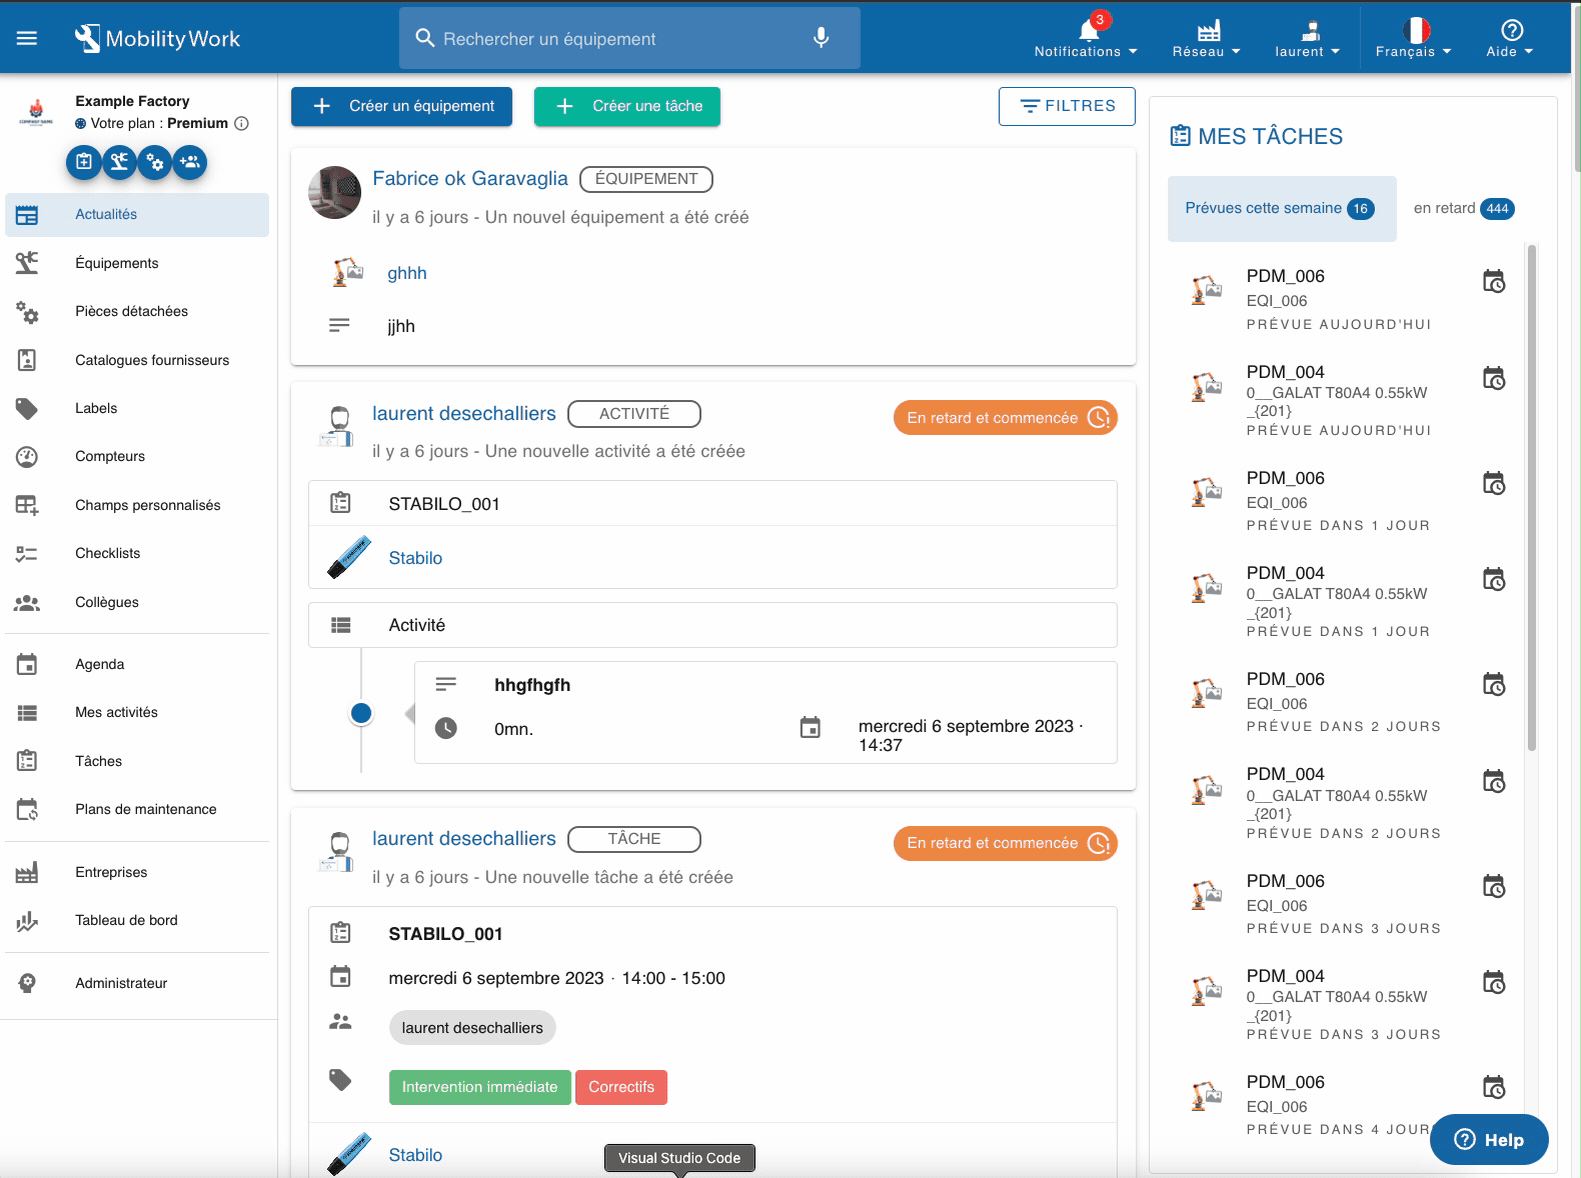Select the 'Prévues cette semaine' tab
Image resolution: width=1581 pixels, height=1178 pixels.
coord(1280,208)
